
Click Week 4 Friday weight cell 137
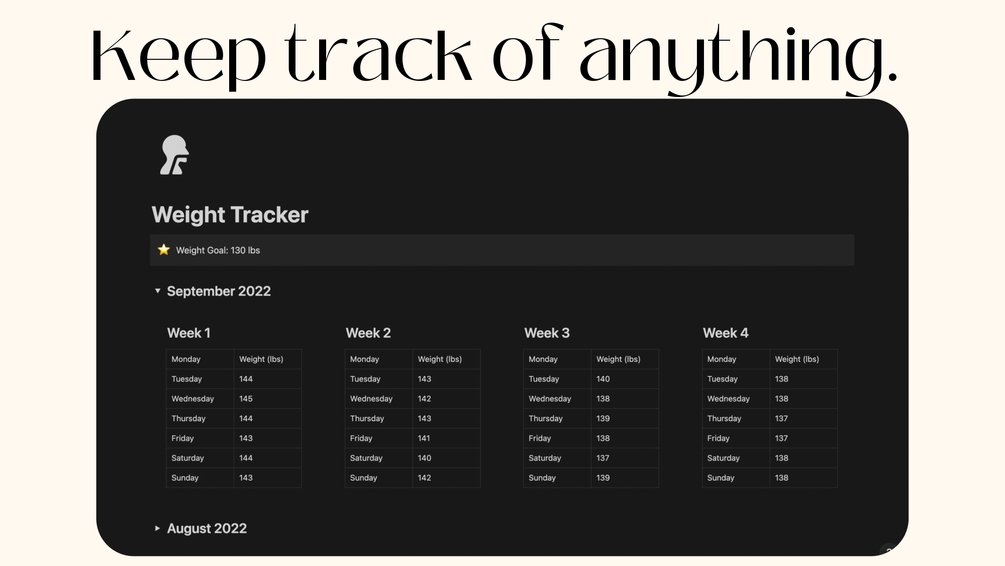coord(804,438)
